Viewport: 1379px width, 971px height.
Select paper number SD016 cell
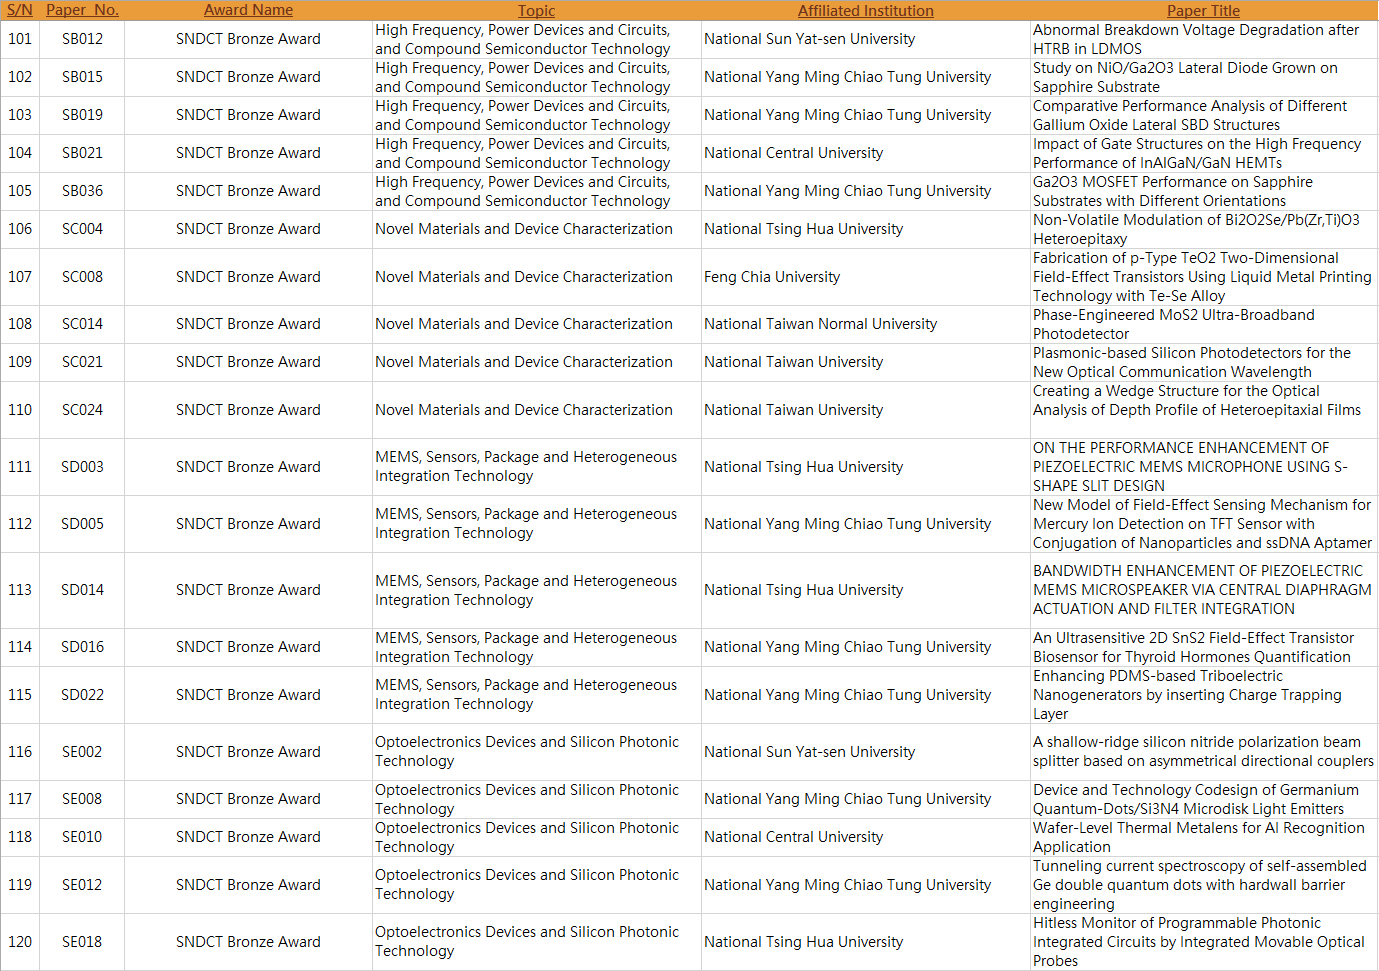click(82, 647)
